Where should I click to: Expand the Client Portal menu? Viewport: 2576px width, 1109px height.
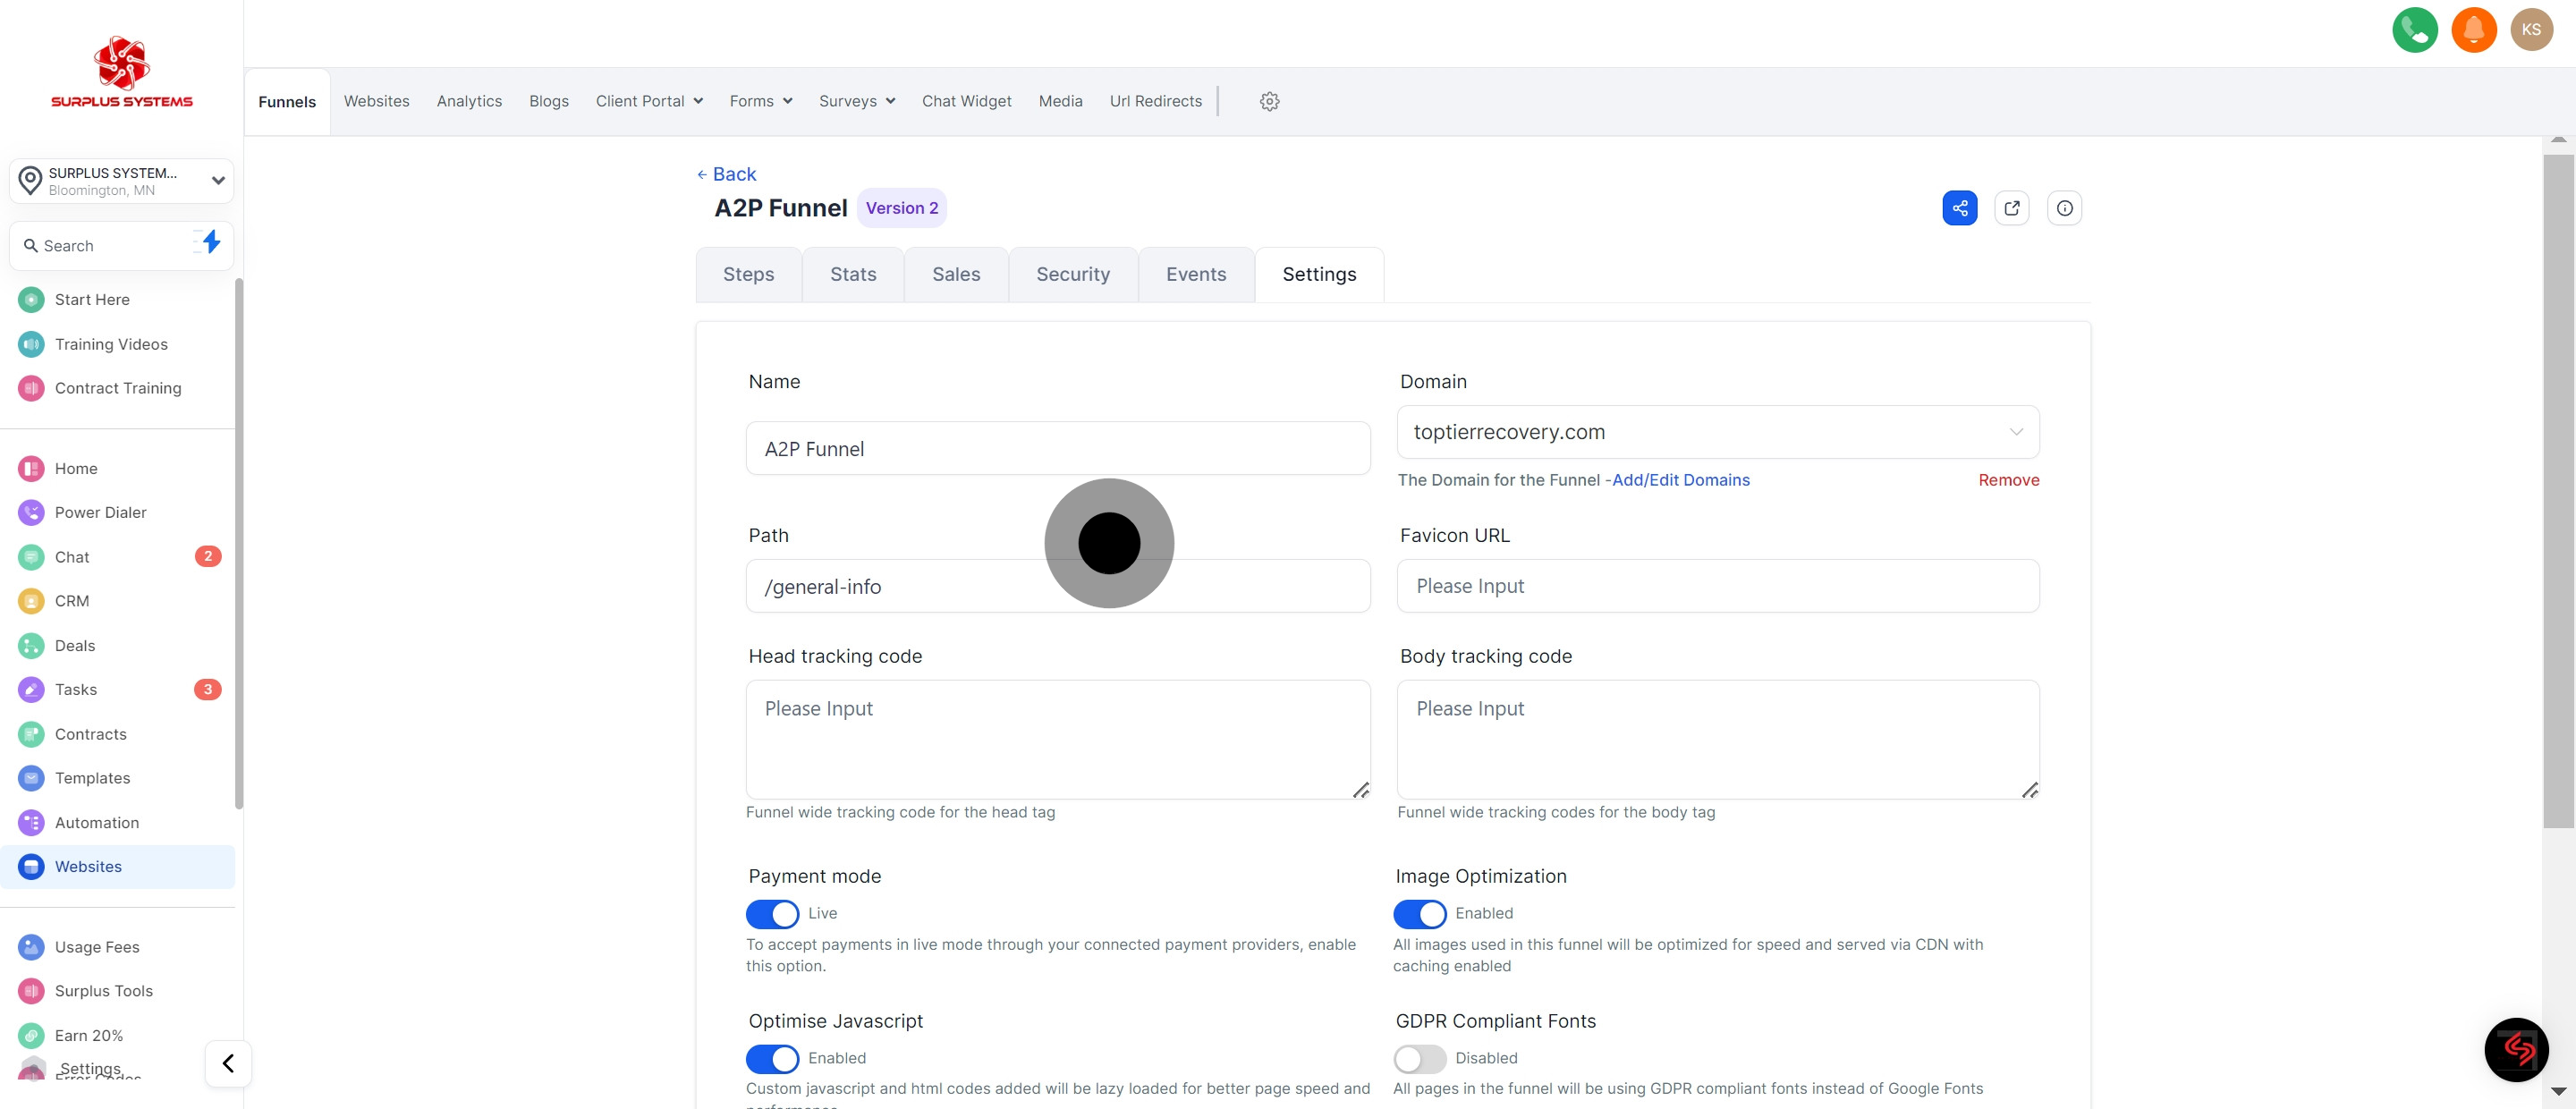coord(649,101)
